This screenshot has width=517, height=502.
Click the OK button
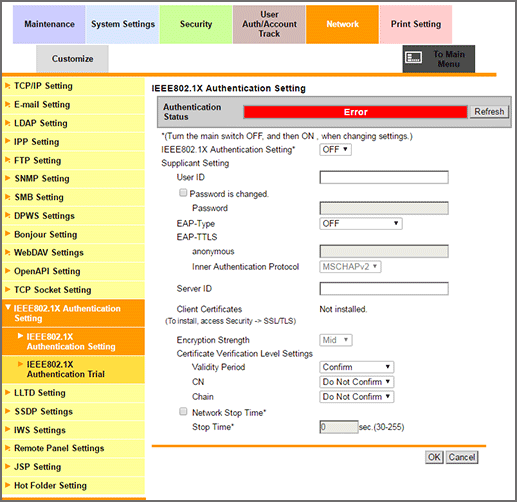point(434,457)
